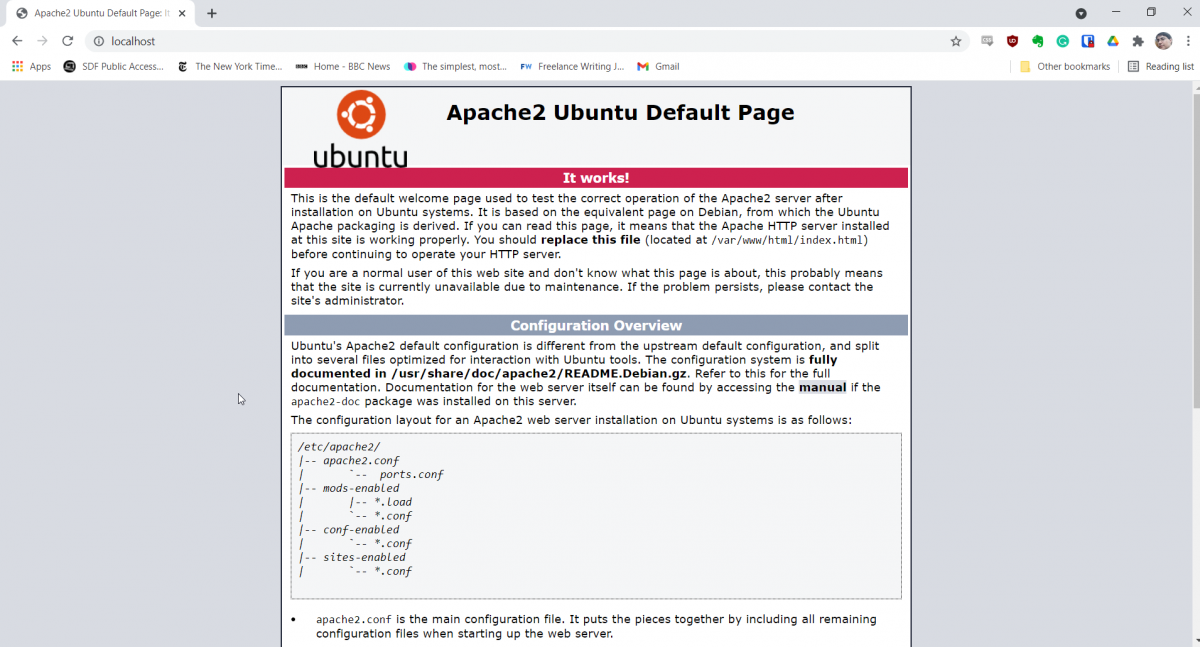Click the red 'It works!' banner

596,178
